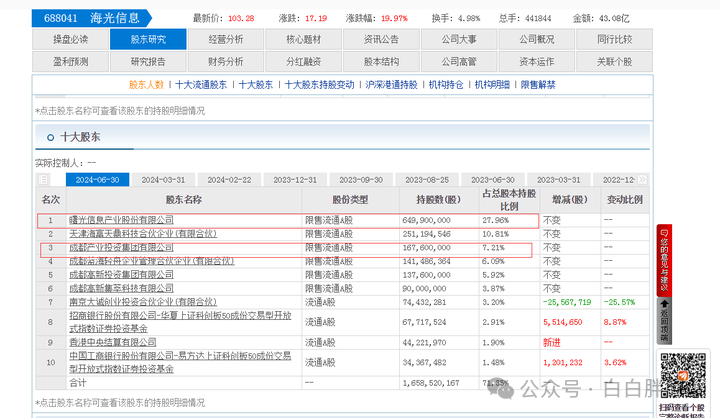Jump to the 限售解禁 section link
The width and height of the screenshot is (720, 418).
coord(538,85)
